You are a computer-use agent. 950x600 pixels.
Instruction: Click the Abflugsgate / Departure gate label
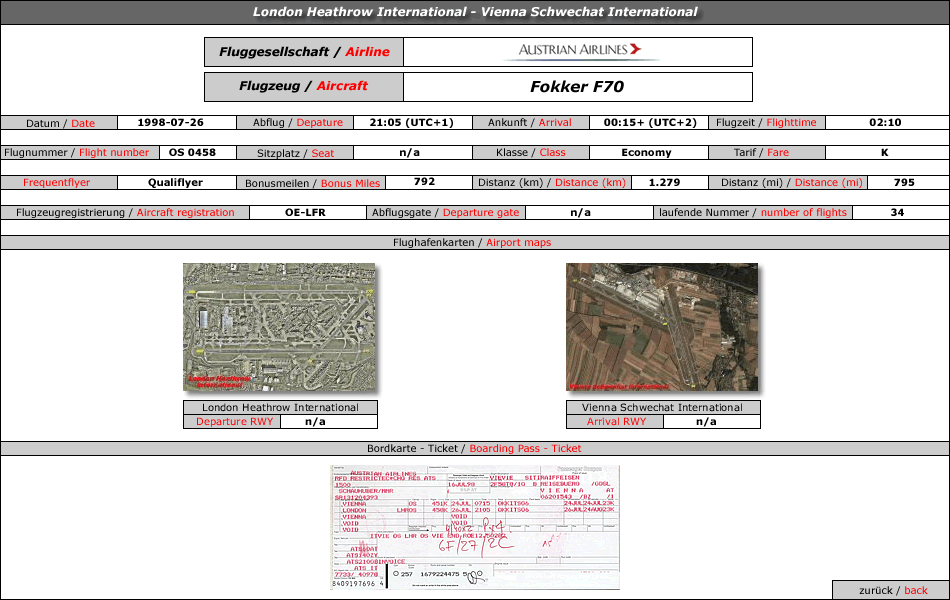pos(446,213)
